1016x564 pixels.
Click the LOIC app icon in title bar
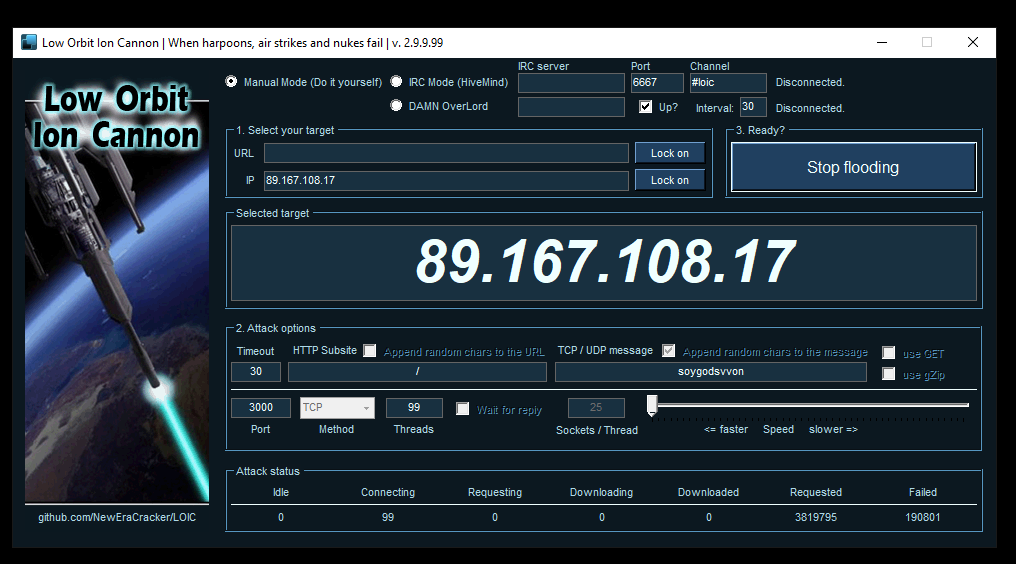[29, 43]
